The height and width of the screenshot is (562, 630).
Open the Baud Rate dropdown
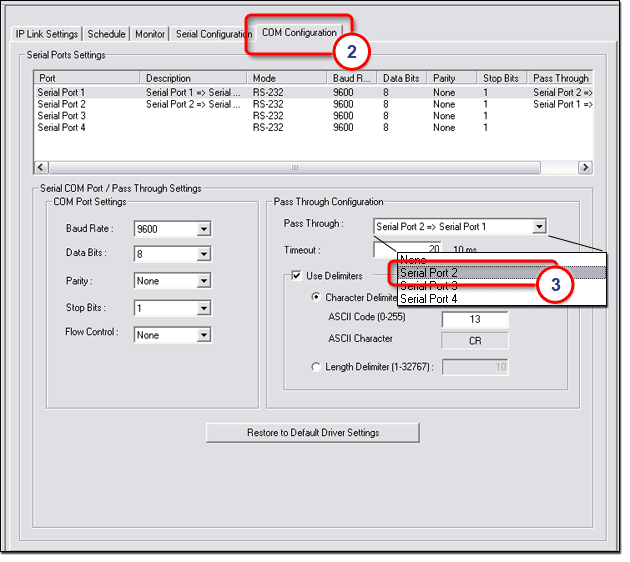click(x=204, y=229)
